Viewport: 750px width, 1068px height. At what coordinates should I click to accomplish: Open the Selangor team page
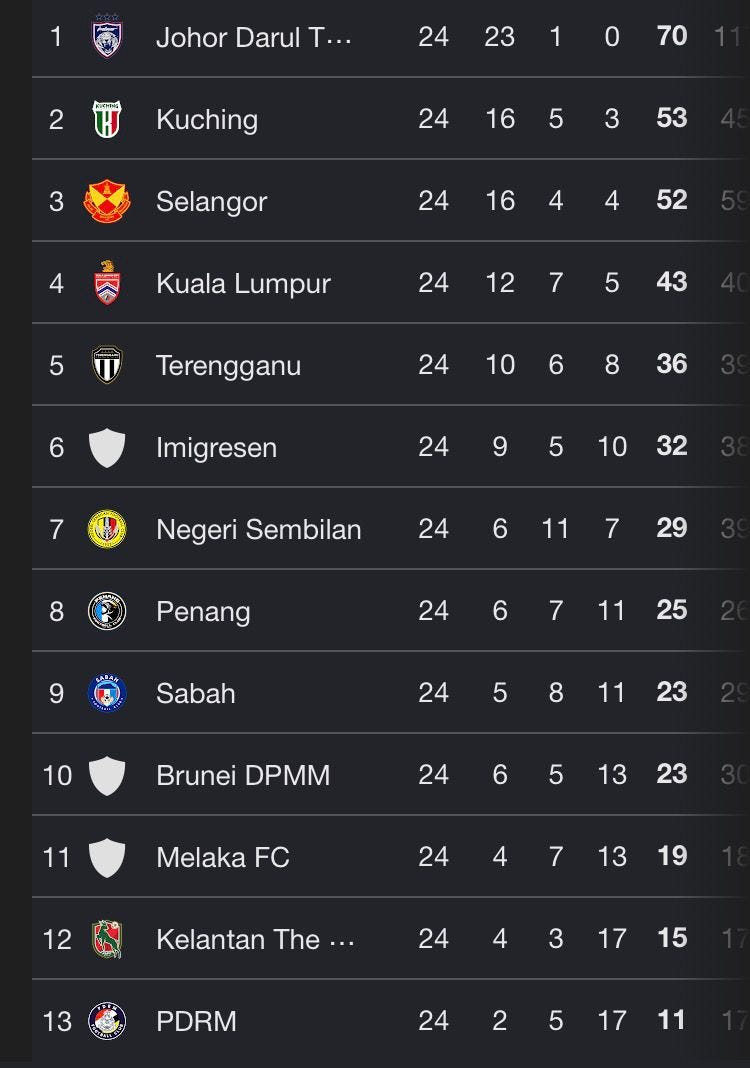pyautogui.click(x=211, y=202)
